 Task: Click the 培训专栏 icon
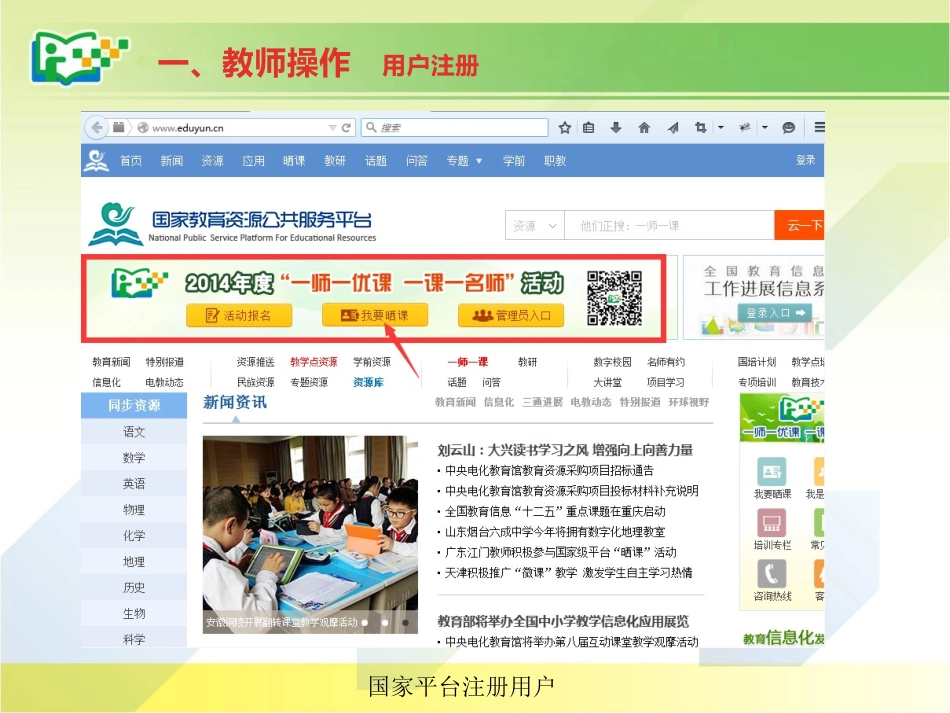pos(772,523)
